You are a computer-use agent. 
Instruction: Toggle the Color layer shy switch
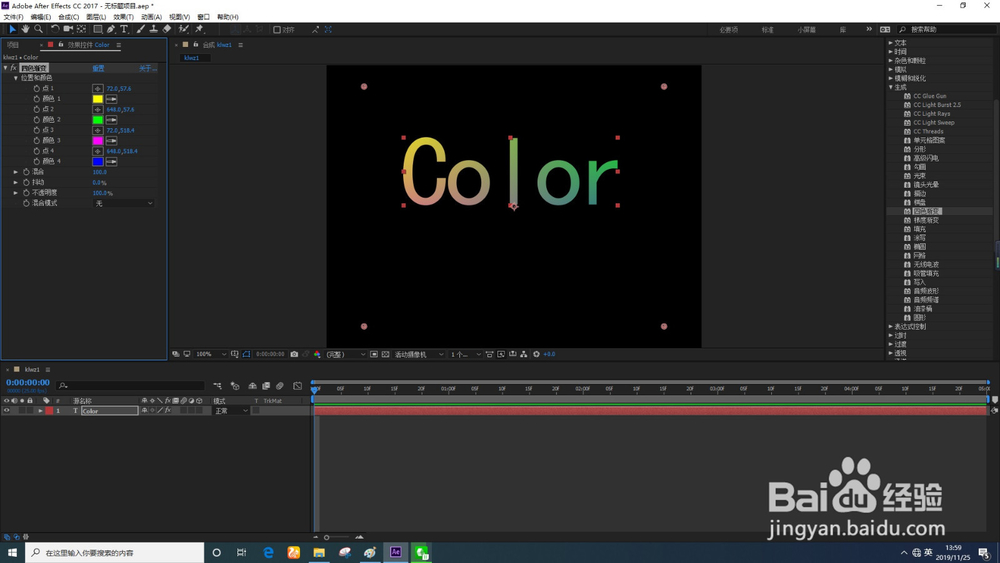[x=145, y=411]
